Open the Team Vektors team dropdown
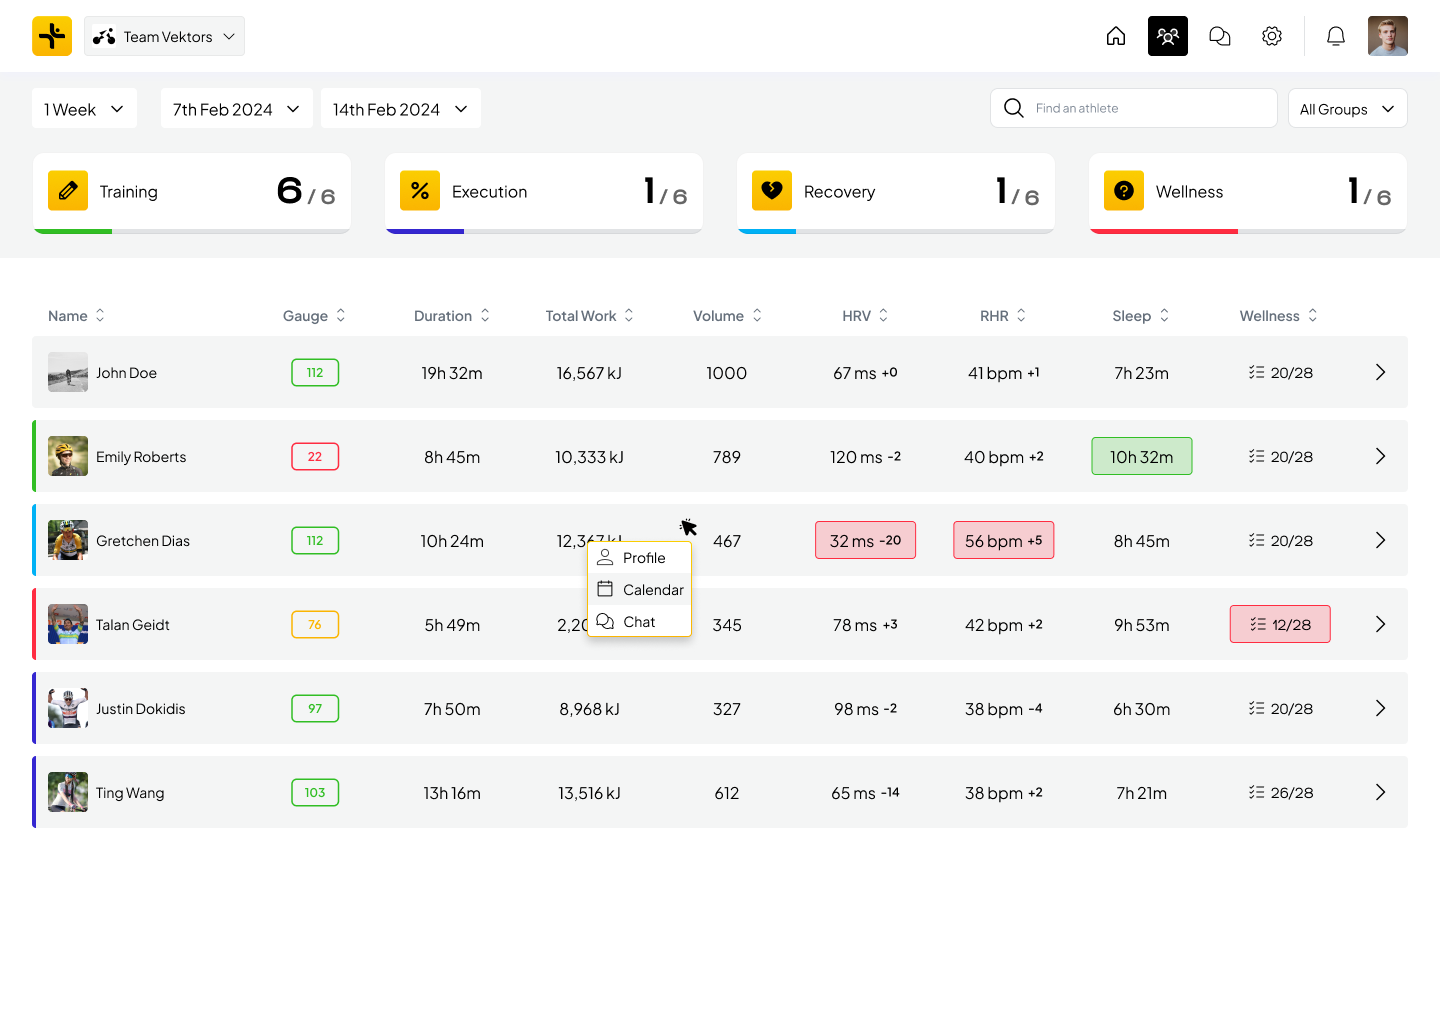Image resolution: width=1440 pixels, height=1024 pixels. 164,36
